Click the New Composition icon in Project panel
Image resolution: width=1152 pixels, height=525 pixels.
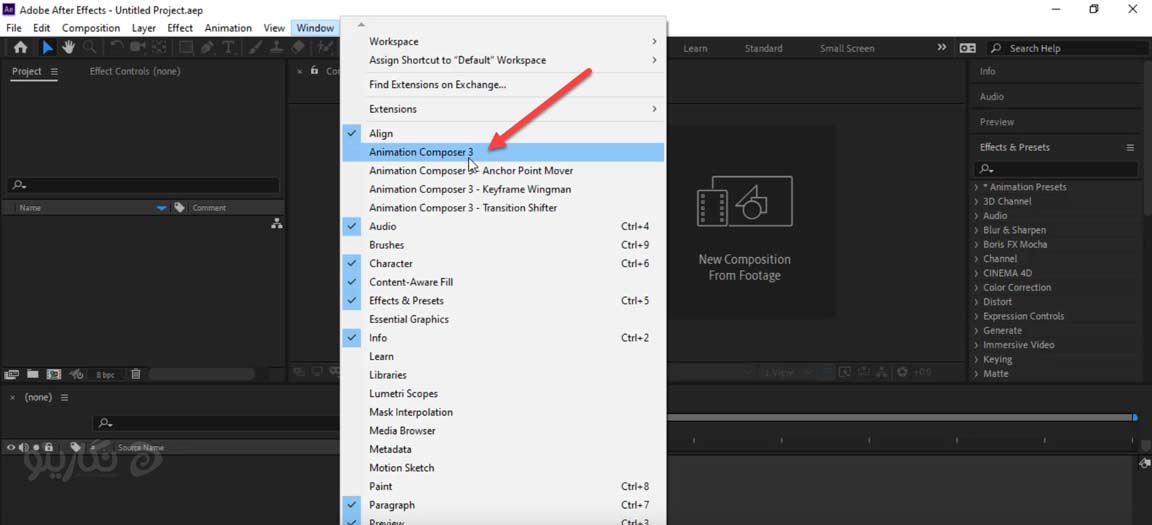click(x=54, y=374)
